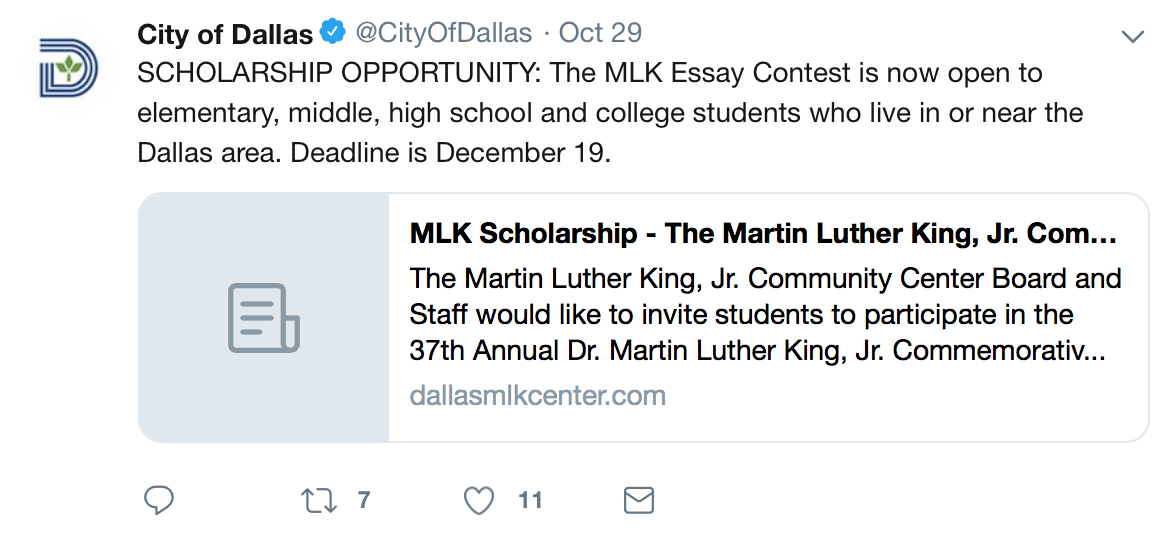Click the like count of 11
The image size is (1168, 536).
[530, 500]
